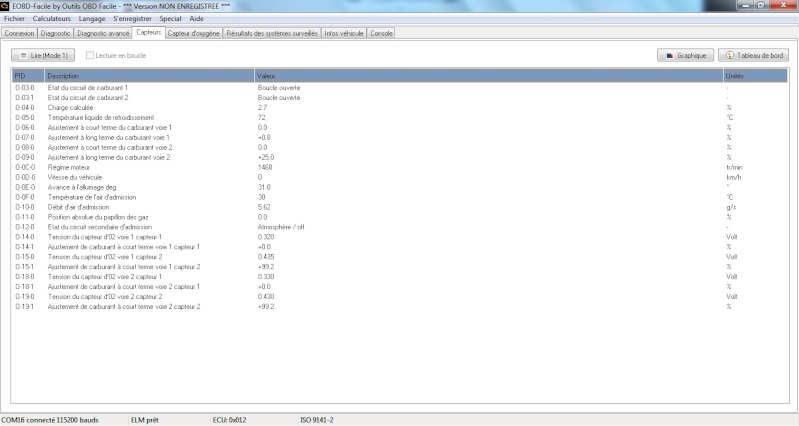Screen dimensions: 799x426
Task: Select the Charge calculée row
Action: click(400, 108)
